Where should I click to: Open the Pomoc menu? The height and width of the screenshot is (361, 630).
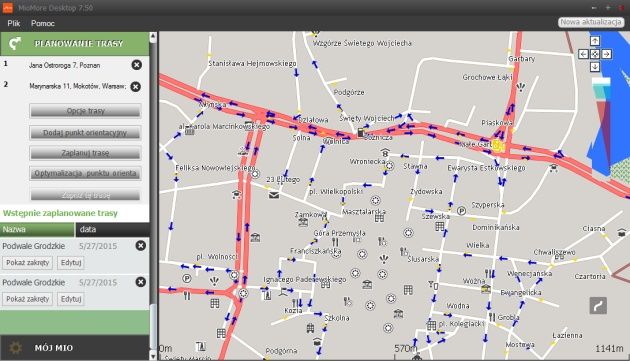pos(43,23)
